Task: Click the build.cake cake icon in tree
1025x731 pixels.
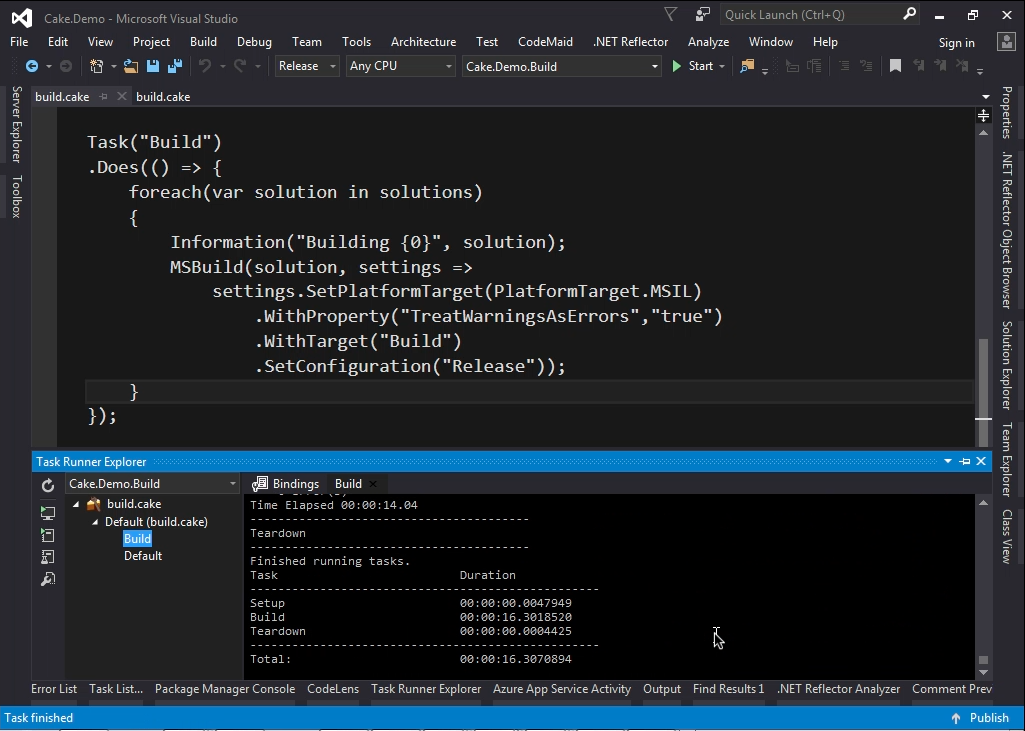Action: pos(94,504)
